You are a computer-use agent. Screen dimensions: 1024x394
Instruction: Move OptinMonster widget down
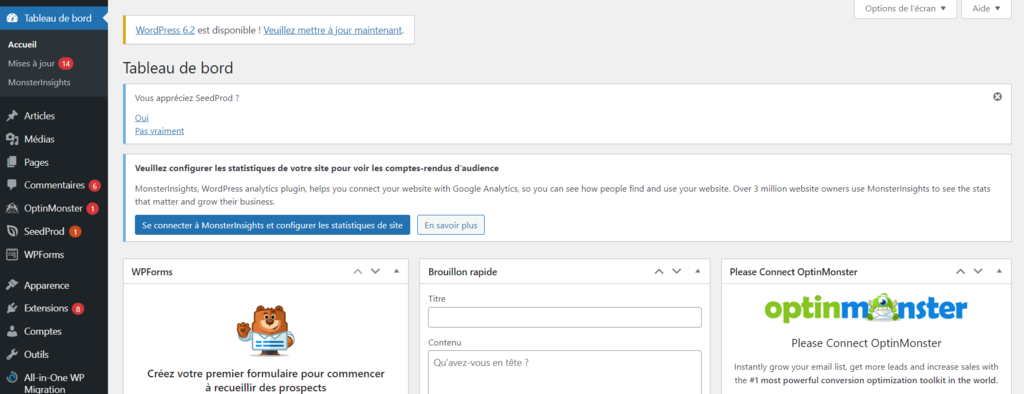point(978,271)
